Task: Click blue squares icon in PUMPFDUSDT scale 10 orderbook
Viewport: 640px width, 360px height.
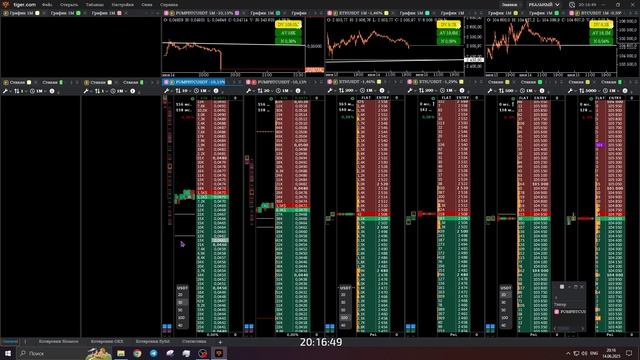Action: tap(167, 327)
